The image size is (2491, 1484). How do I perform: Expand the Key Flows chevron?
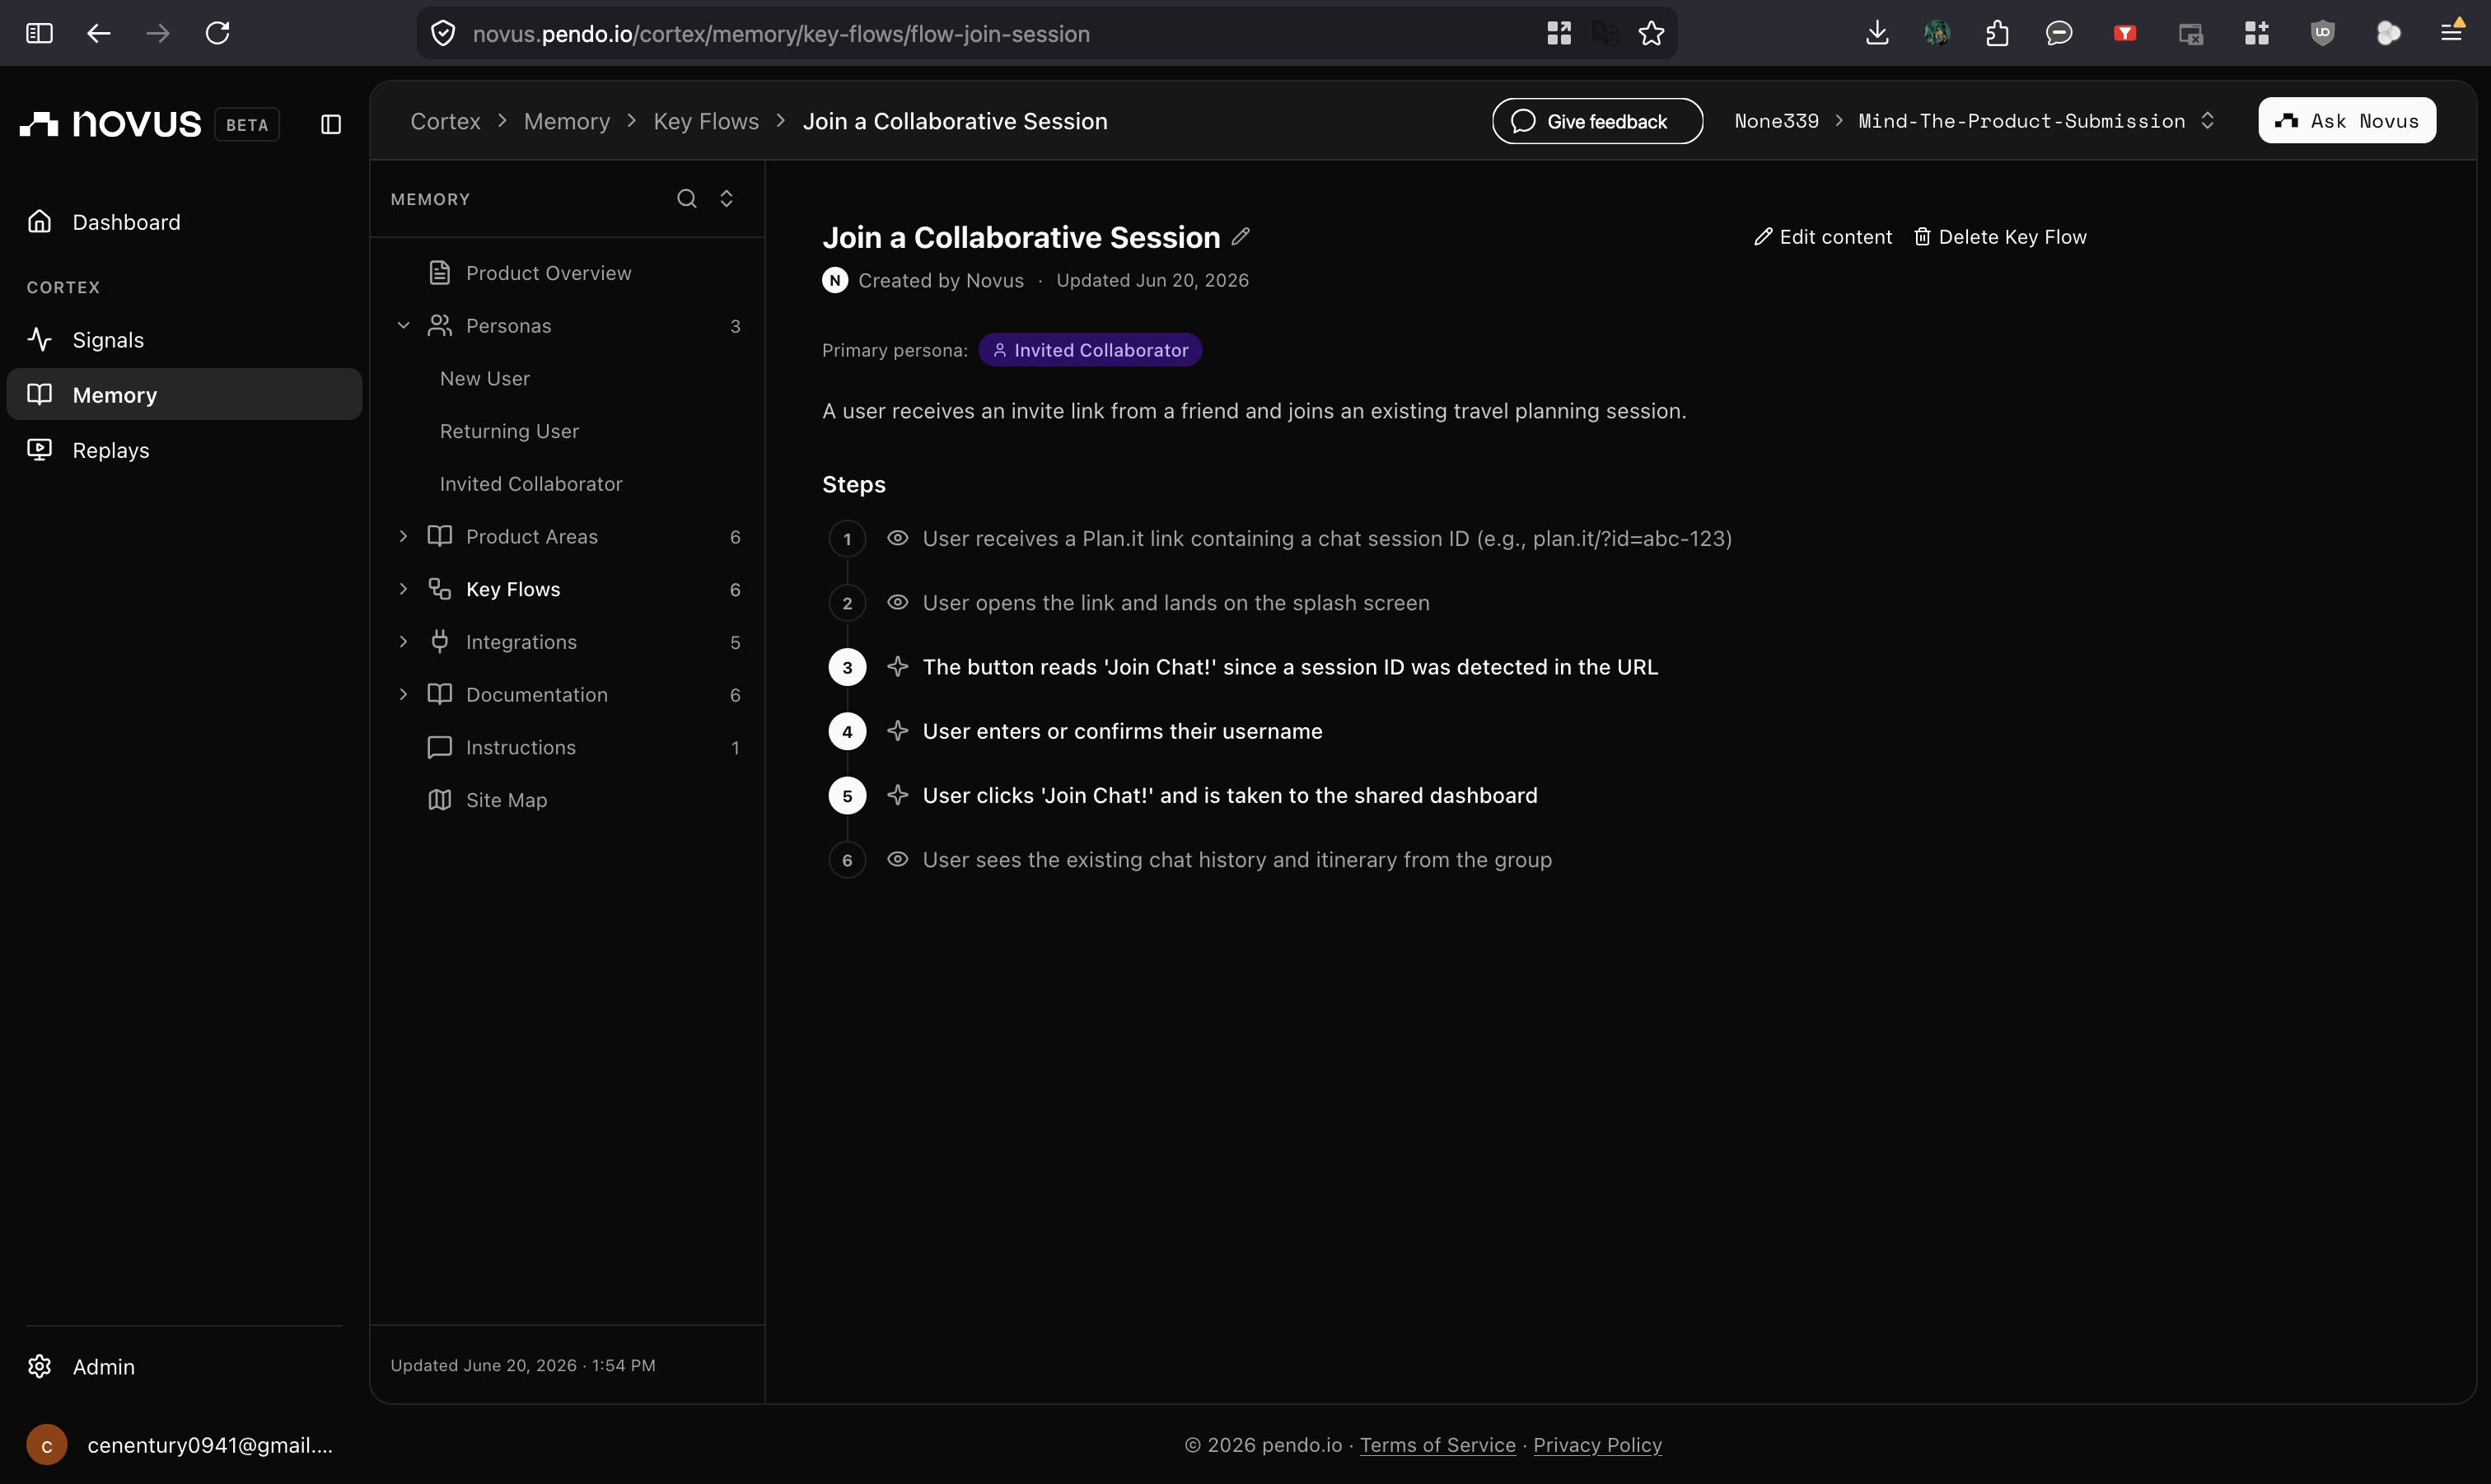coord(404,589)
